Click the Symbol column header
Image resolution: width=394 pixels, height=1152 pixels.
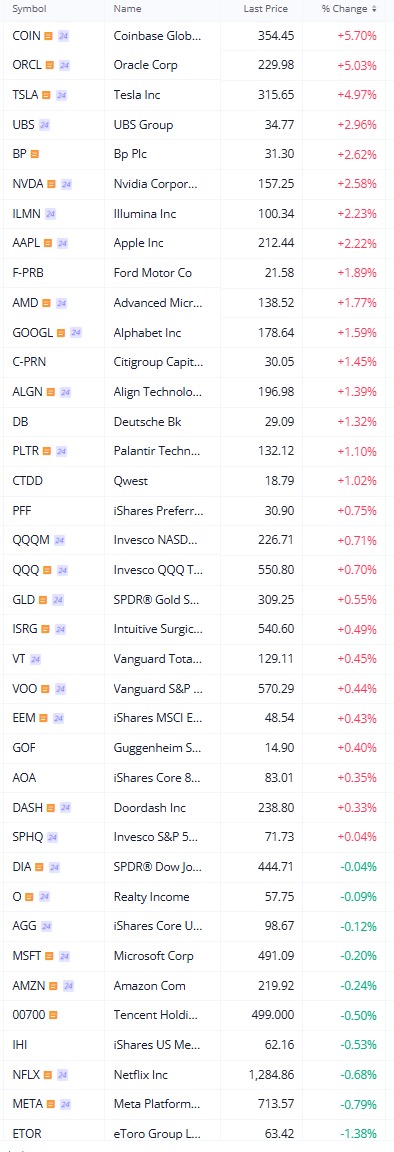click(29, 9)
